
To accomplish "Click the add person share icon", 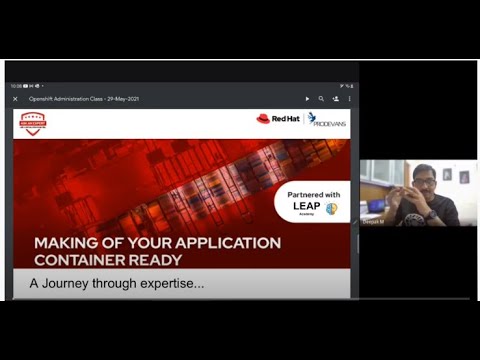I will 336,99.
